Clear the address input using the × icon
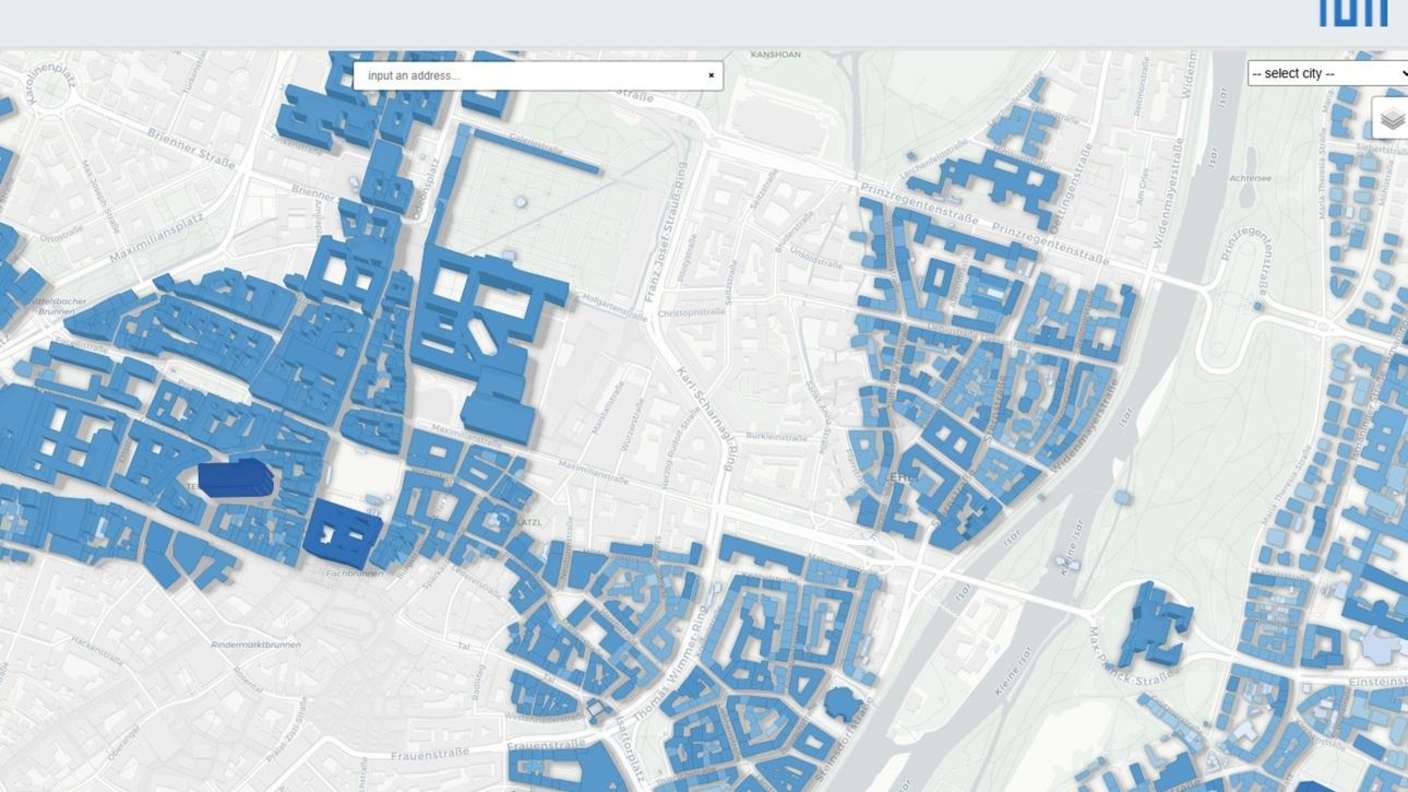Viewport: 1408px width, 792px height. pyautogui.click(x=710, y=75)
